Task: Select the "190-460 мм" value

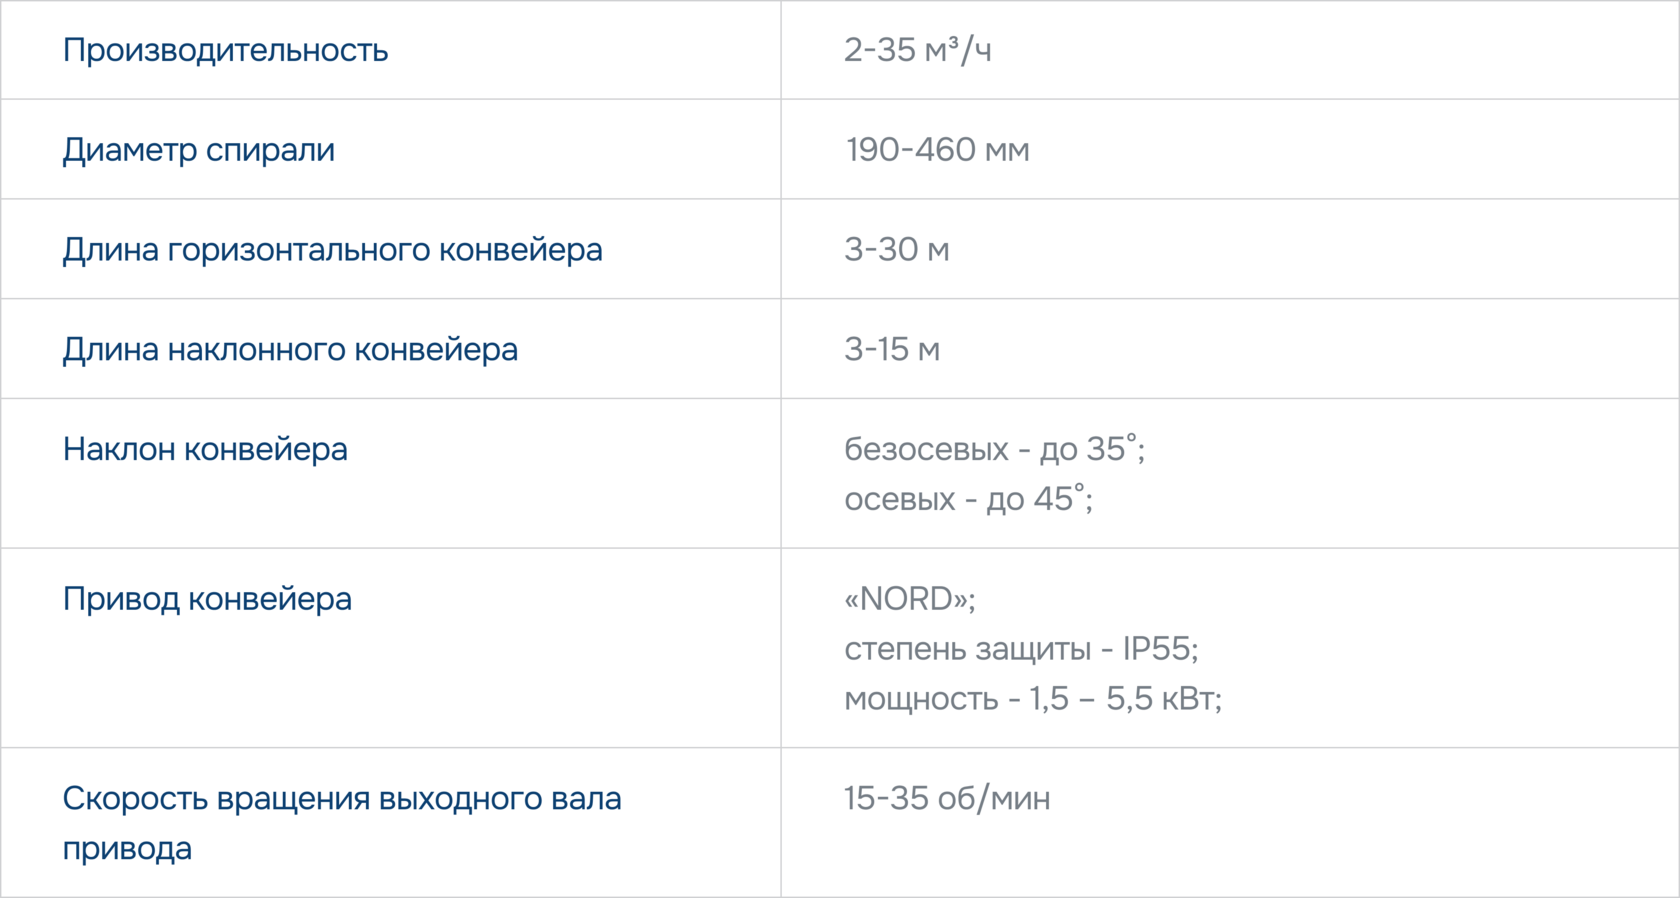Action: pyautogui.click(x=937, y=150)
